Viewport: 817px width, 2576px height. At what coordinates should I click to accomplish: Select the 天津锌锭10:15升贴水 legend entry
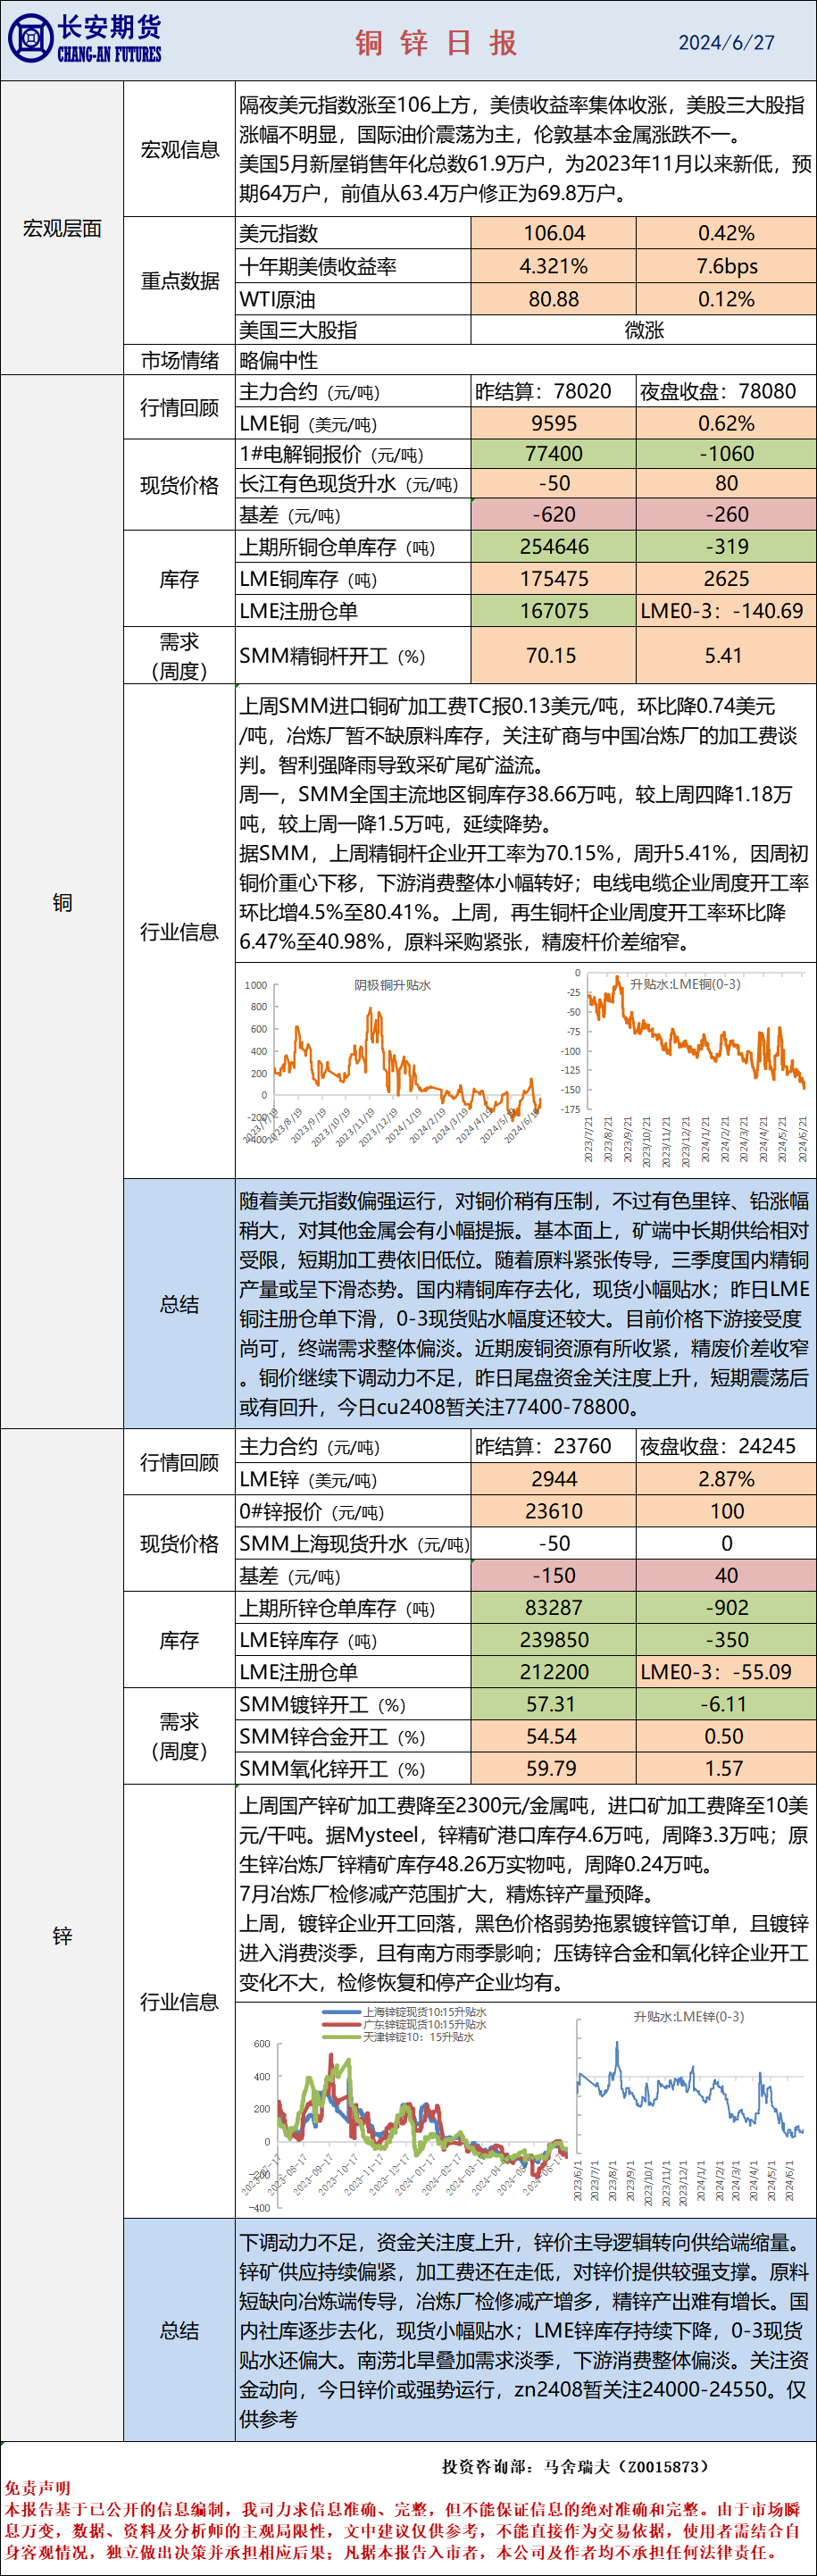click(397, 2037)
